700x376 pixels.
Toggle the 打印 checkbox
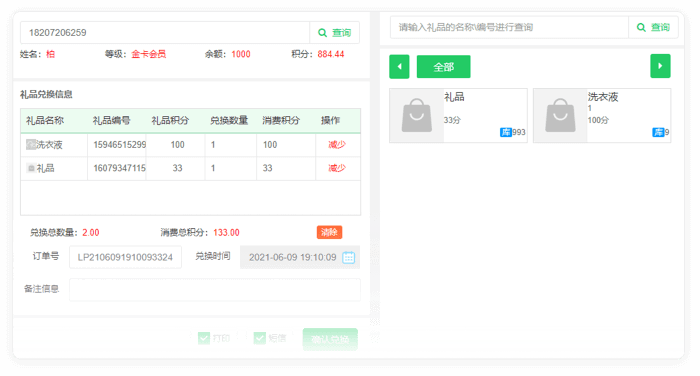coord(204,338)
